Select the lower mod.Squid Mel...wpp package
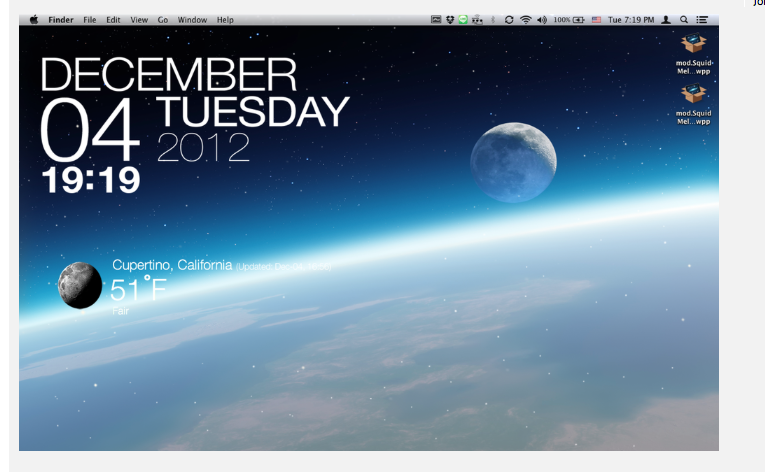This screenshot has width=765, height=472. [x=693, y=104]
